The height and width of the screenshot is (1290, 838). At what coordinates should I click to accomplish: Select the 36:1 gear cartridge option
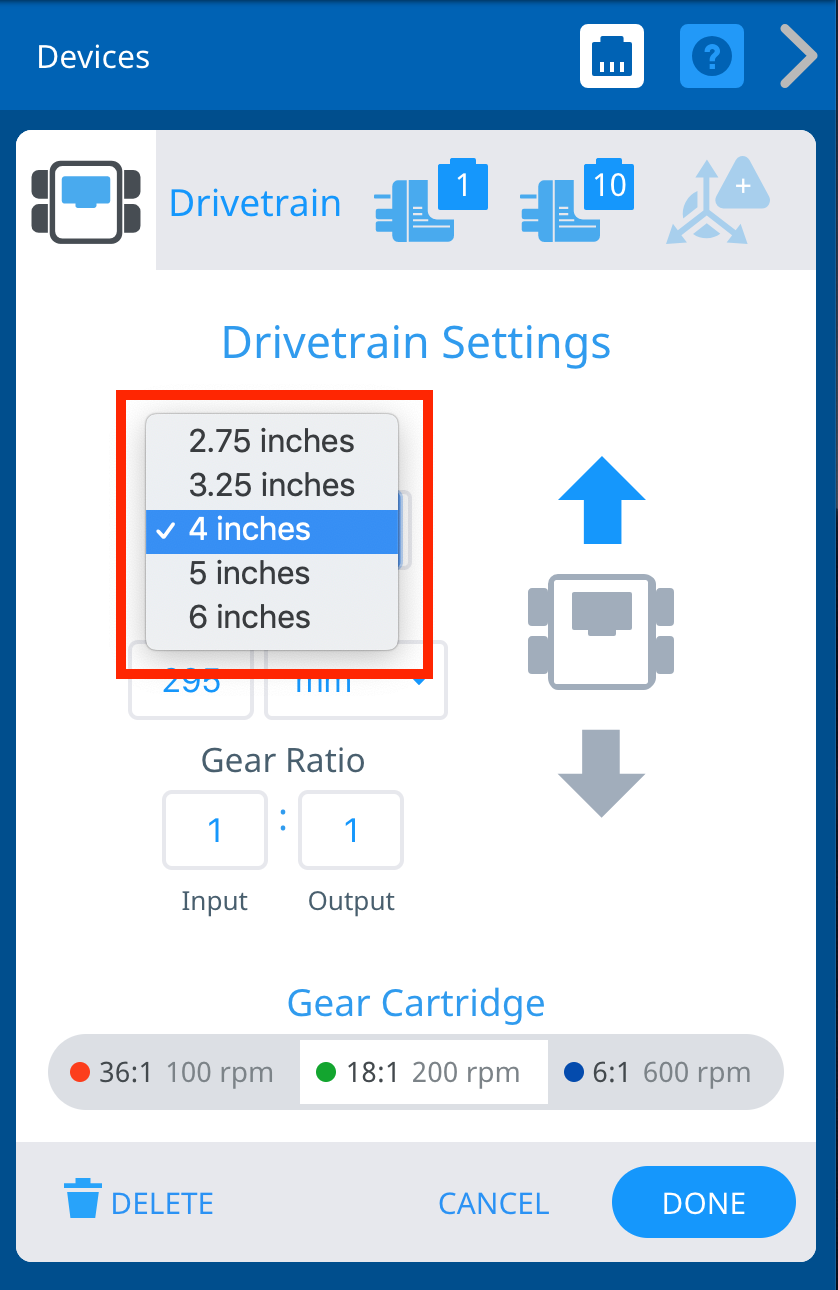click(170, 1071)
